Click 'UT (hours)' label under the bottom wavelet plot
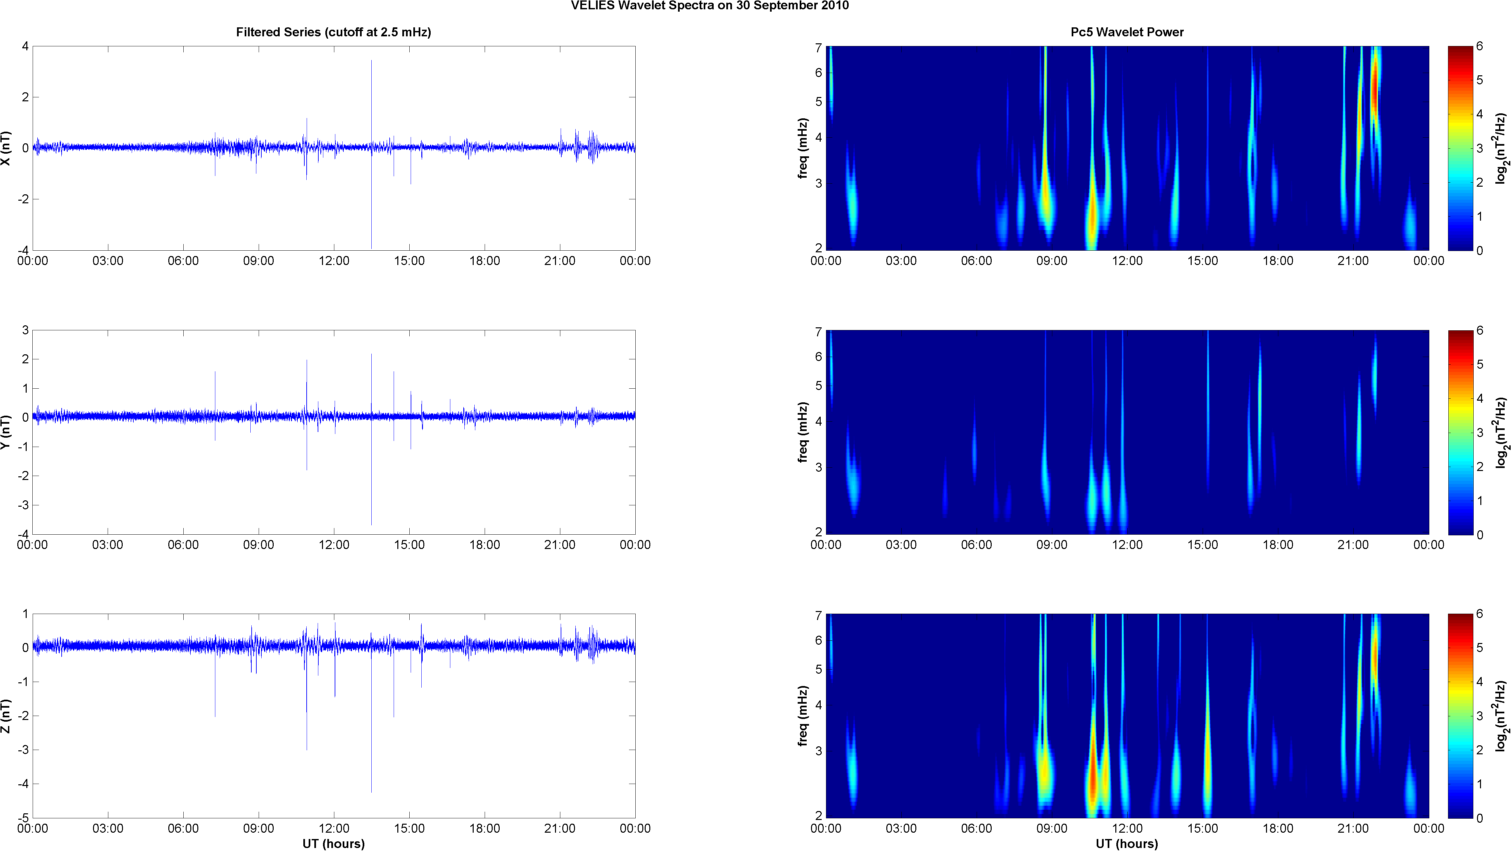This screenshot has width=1511, height=851. (1127, 844)
